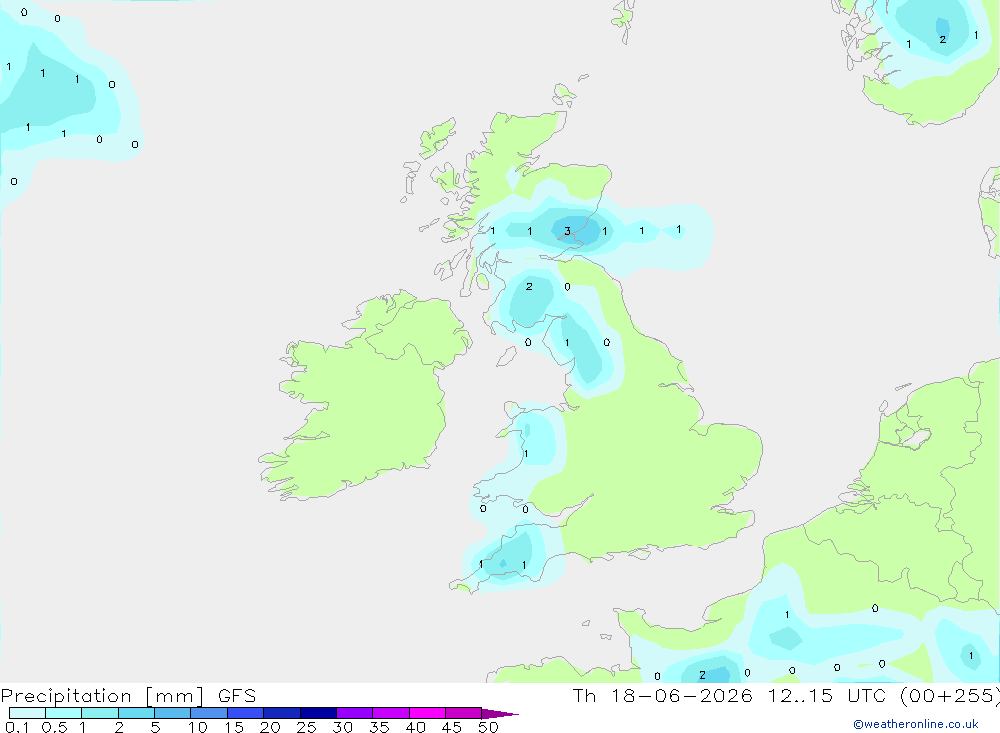The height and width of the screenshot is (733, 1000).
Task: Open the weatheronline.co.uk credit link
Action: tap(916, 724)
